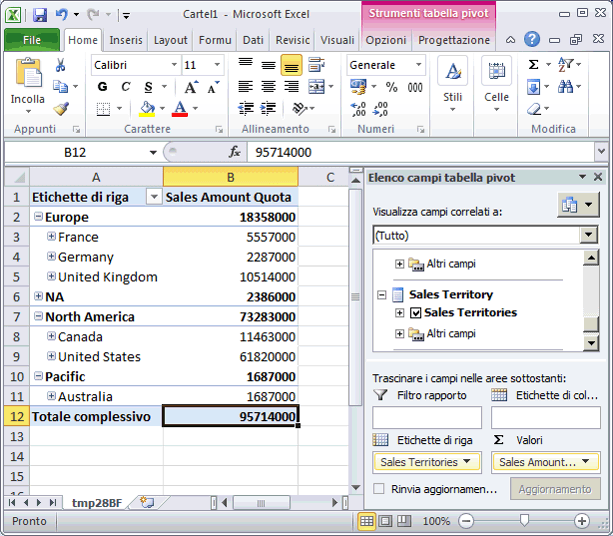Toggle bottom vertical alignment
Image resolution: width=613 pixels, height=536 pixels.
pyautogui.click(x=291, y=65)
